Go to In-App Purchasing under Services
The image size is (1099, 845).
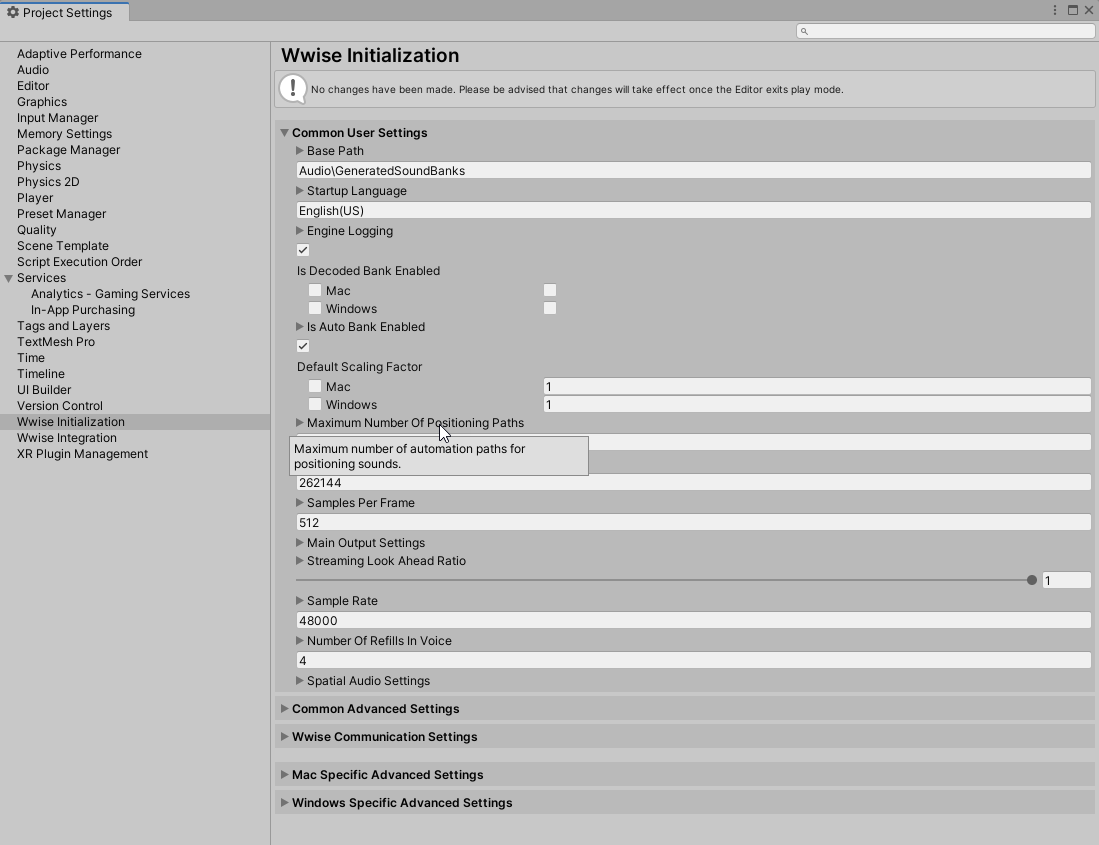pos(83,310)
